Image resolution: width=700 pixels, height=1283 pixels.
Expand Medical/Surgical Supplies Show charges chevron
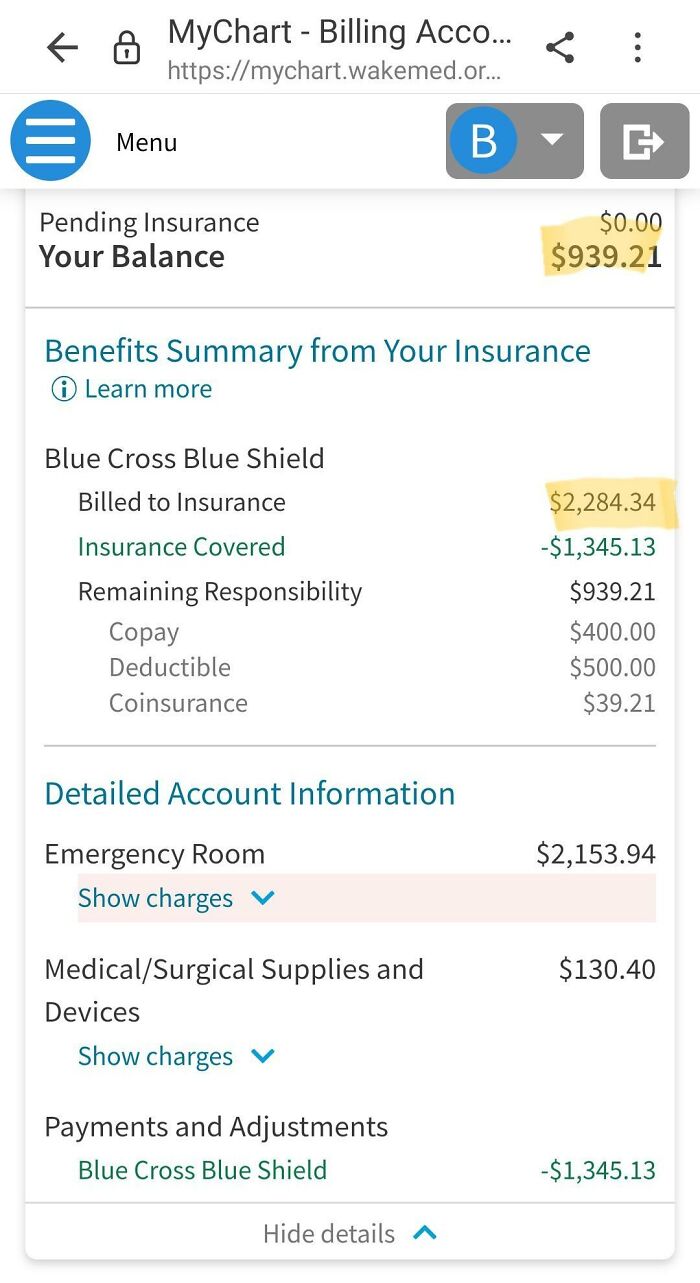pyautogui.click(x=263, y=1056)
